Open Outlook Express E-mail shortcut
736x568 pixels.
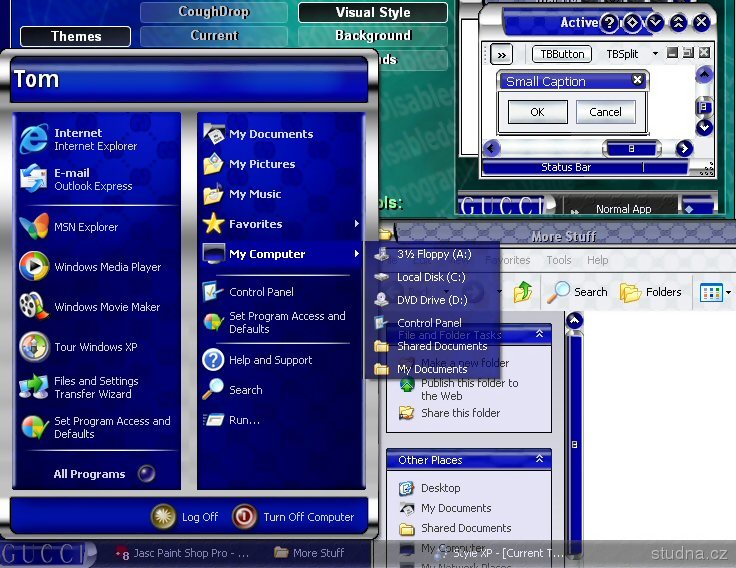click(78, 179)
